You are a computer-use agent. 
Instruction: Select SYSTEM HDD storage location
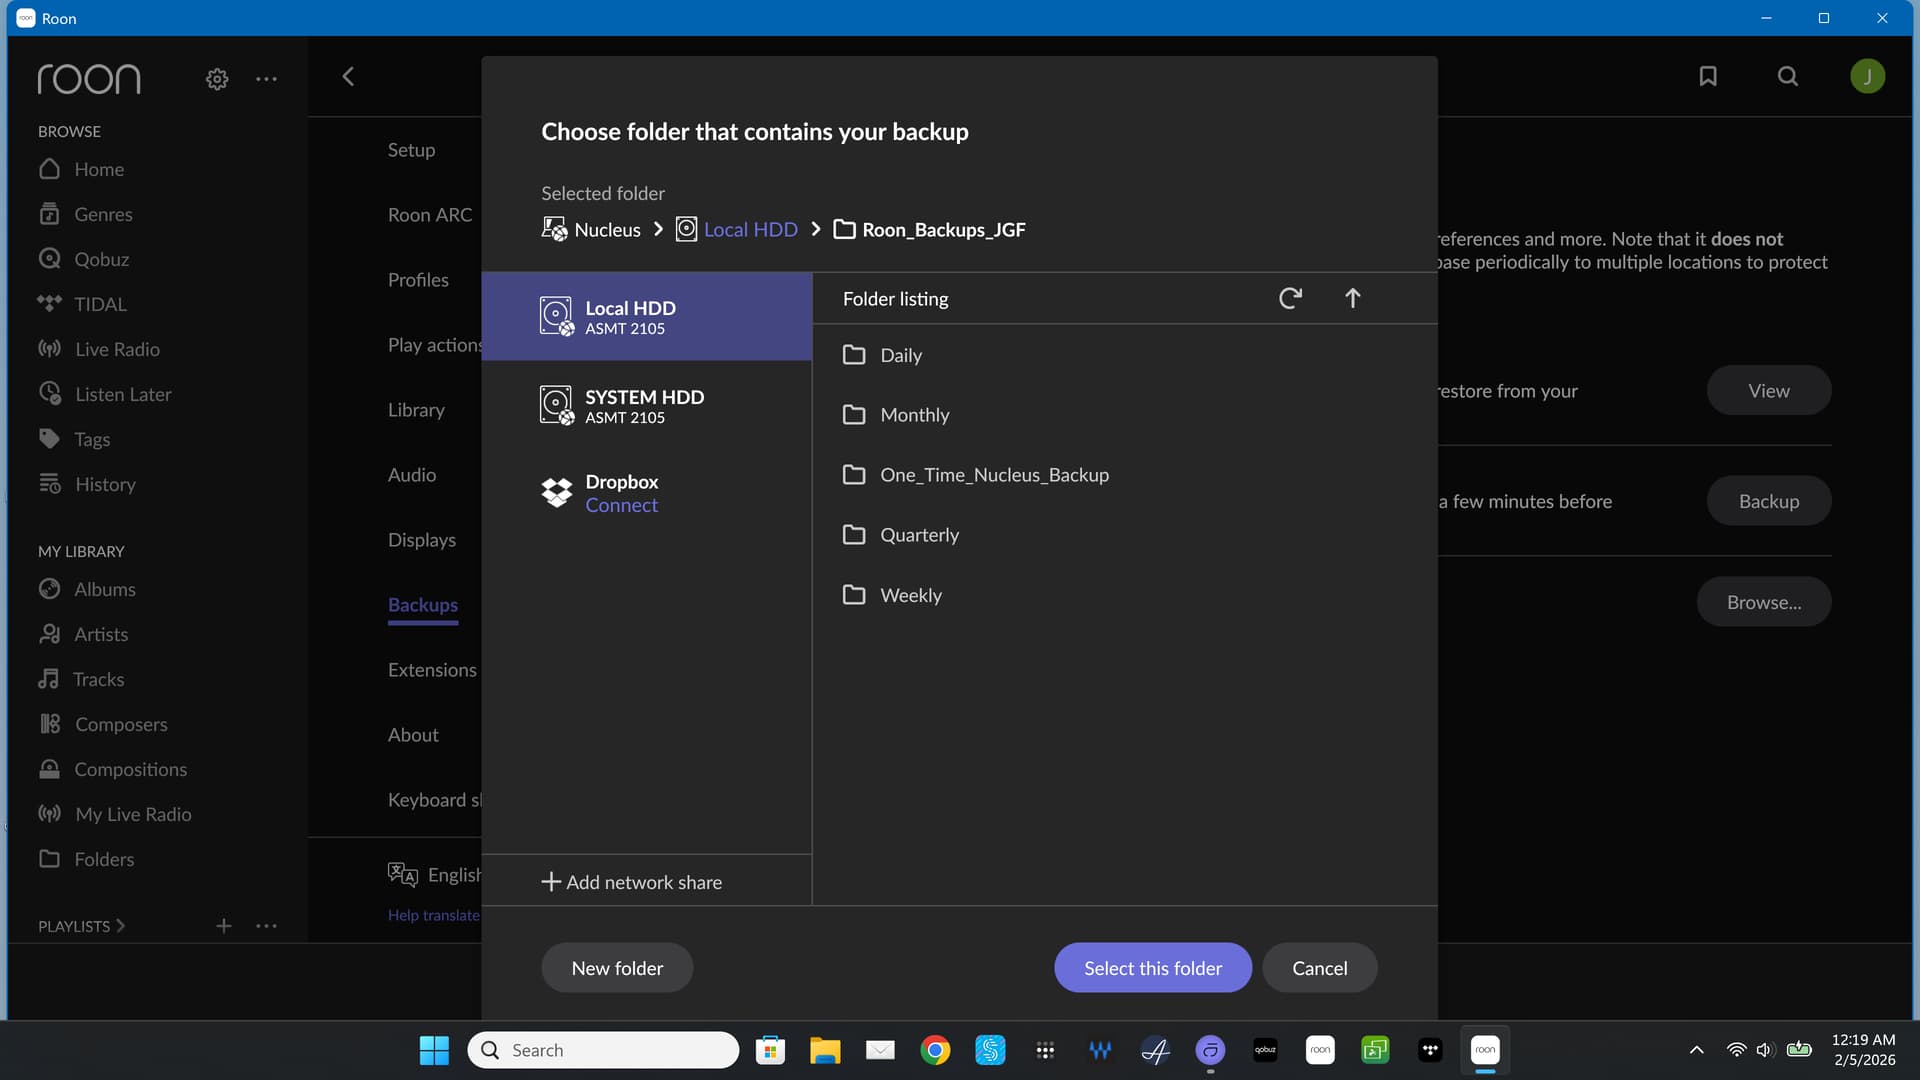coord(646,405)
